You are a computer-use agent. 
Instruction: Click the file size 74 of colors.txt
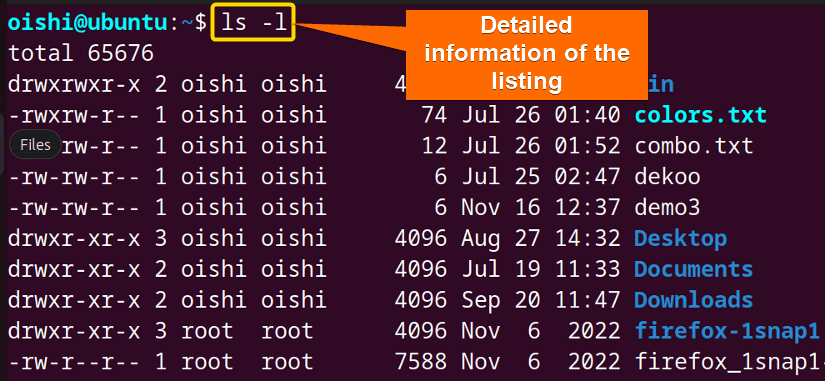click(x=434, y=115)
